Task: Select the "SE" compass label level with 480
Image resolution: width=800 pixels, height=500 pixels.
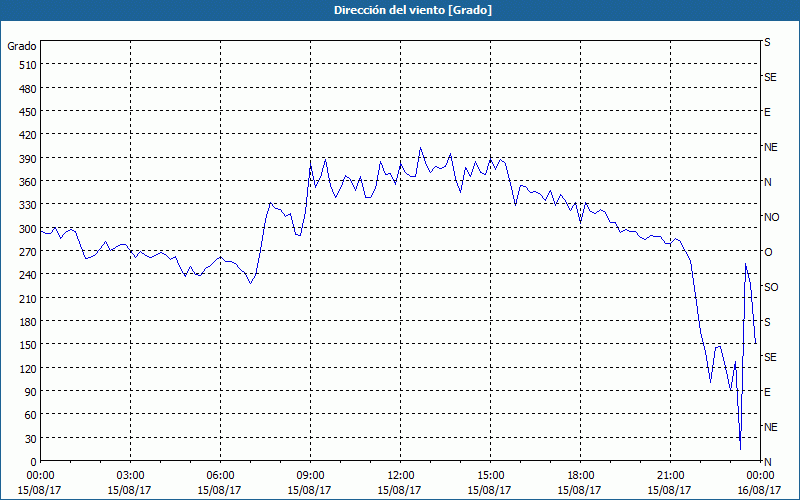Action: click(770, 77)
